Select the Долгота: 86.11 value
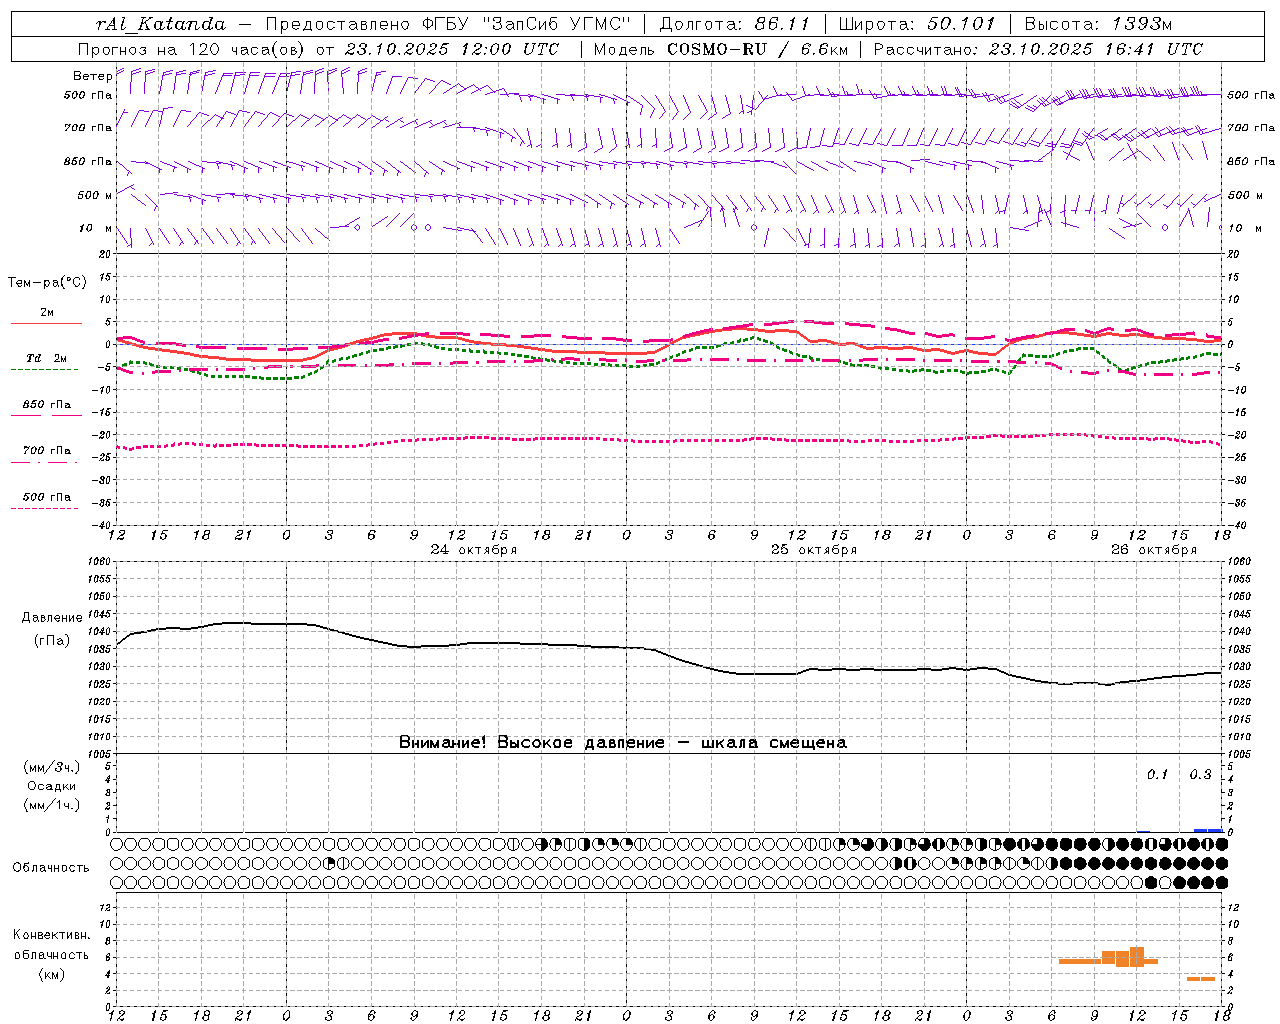 pyautogui.click(x=735, y=24)
